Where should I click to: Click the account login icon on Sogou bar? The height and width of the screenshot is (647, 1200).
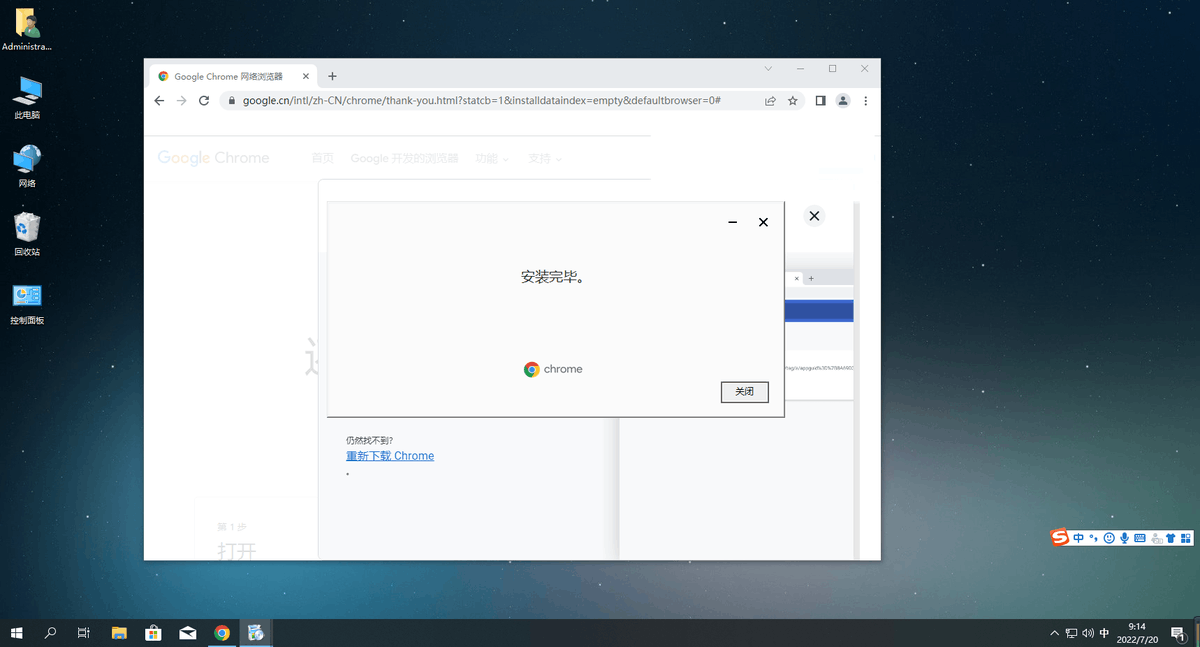coord(1156,538)
